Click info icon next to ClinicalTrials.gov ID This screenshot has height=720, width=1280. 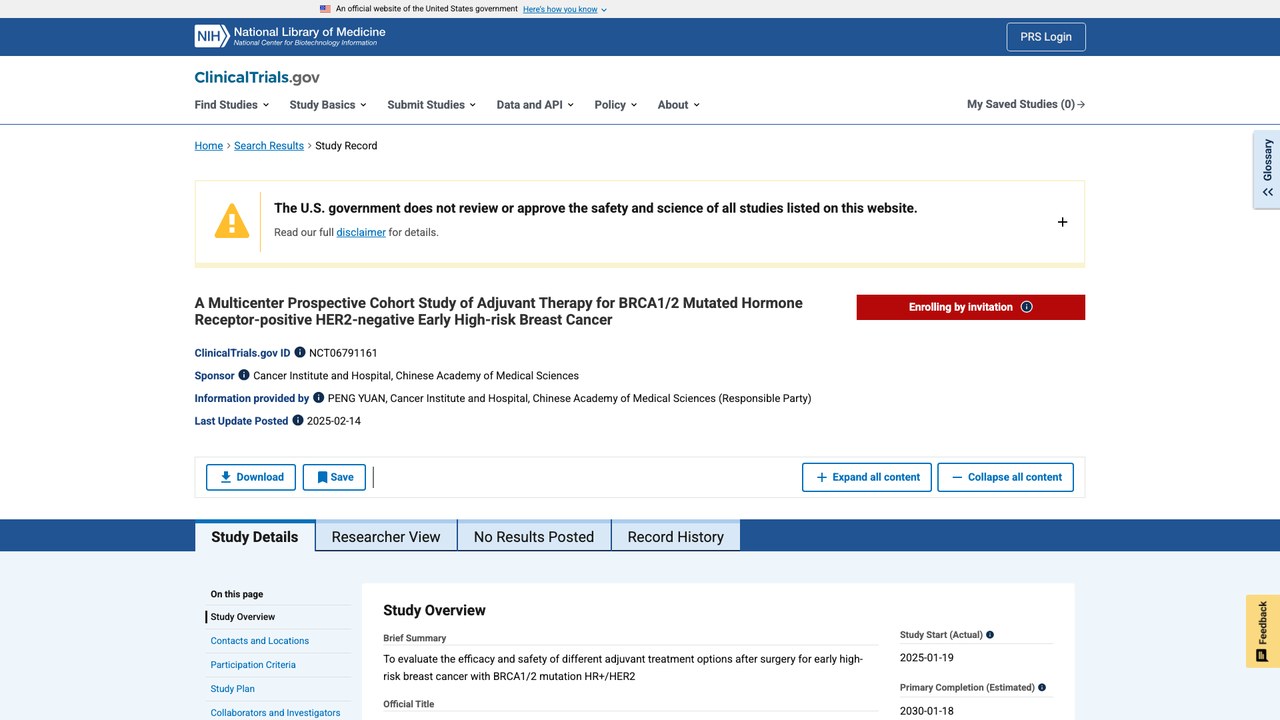click(300, 353)
